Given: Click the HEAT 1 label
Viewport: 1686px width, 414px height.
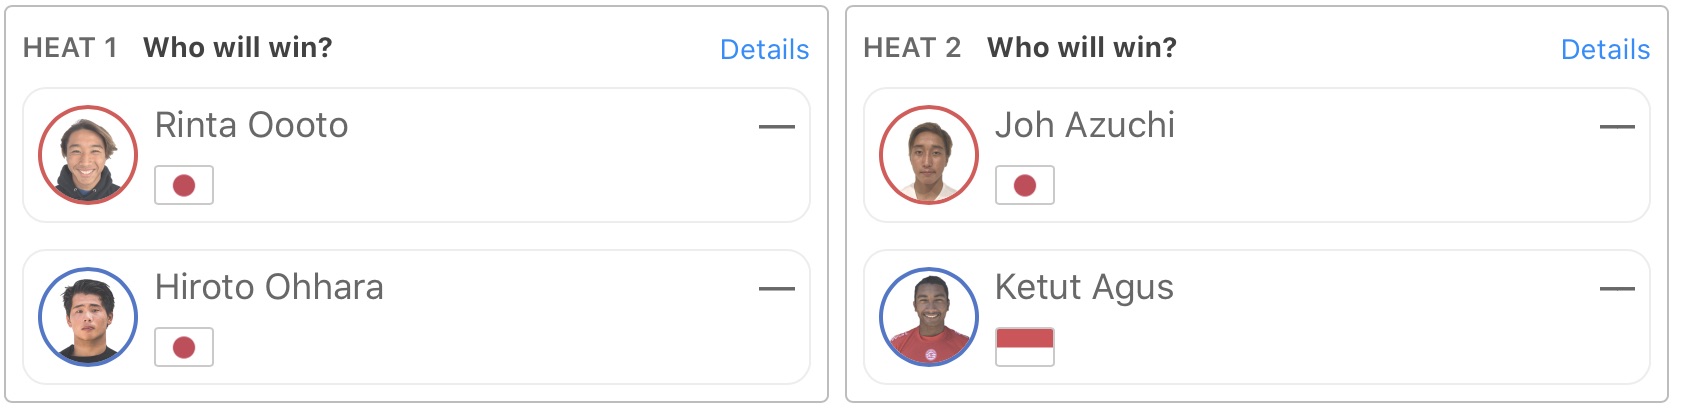Looking at the screenshot, I should 70,48.
